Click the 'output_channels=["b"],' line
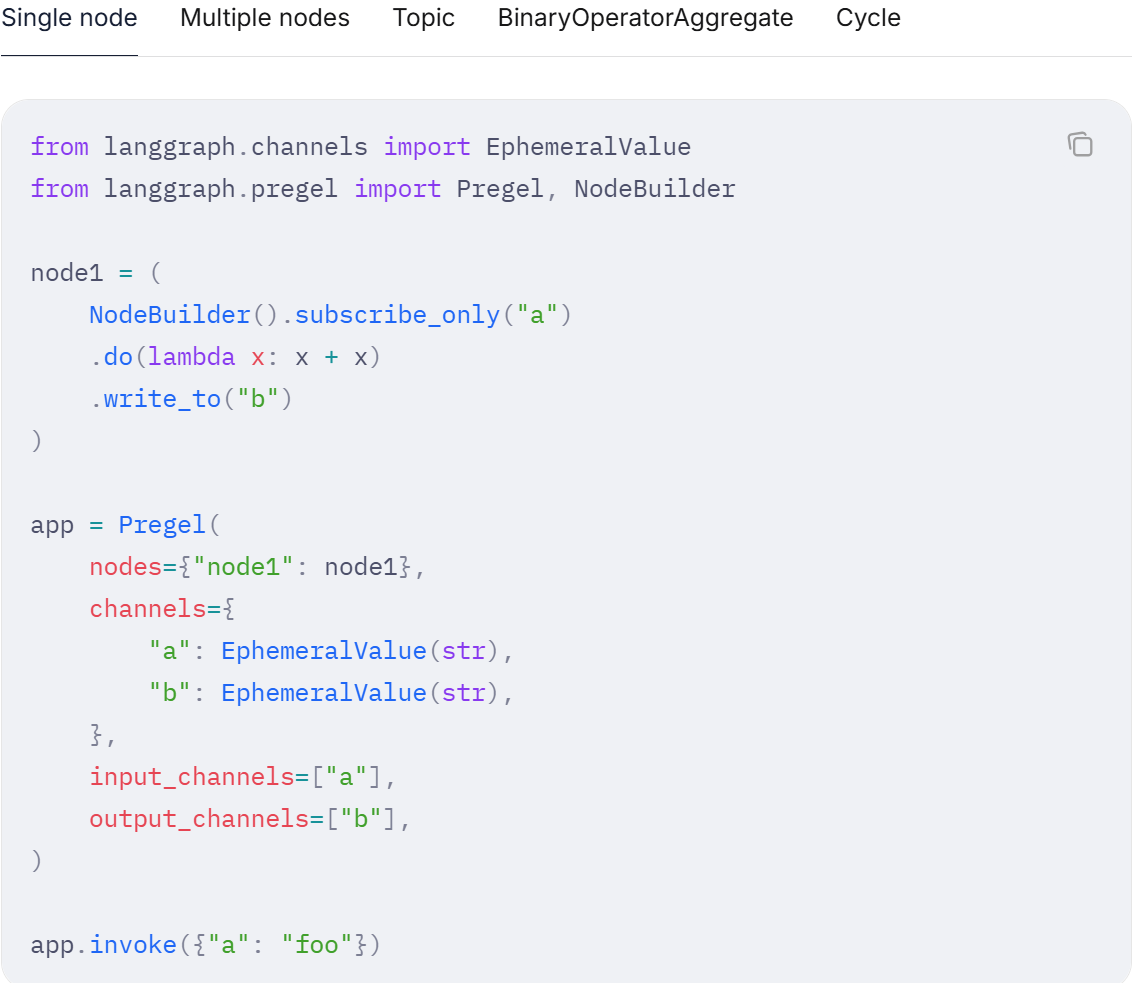The height and width of the screenshot is (983, 1133). coord(250,819)
